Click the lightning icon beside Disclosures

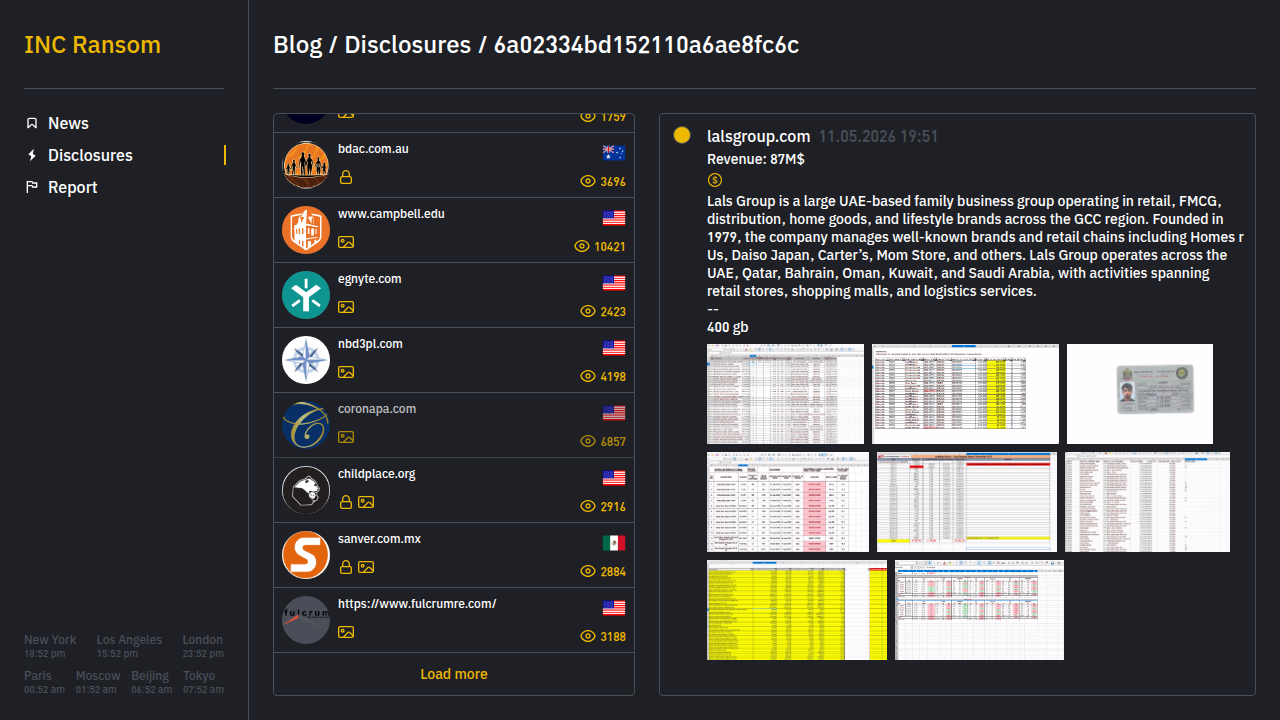(32, 155)
